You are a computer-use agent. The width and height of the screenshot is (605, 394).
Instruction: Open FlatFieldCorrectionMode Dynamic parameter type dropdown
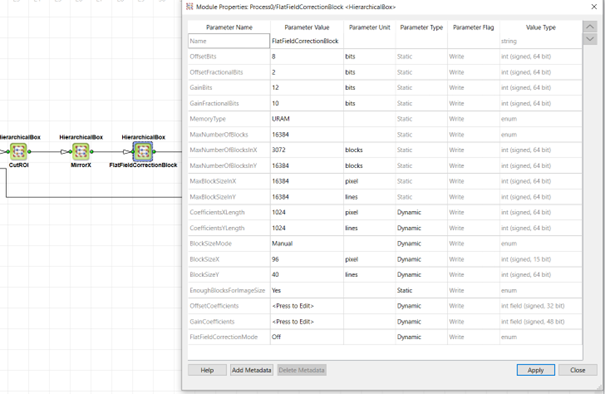(x=421, y=337)
